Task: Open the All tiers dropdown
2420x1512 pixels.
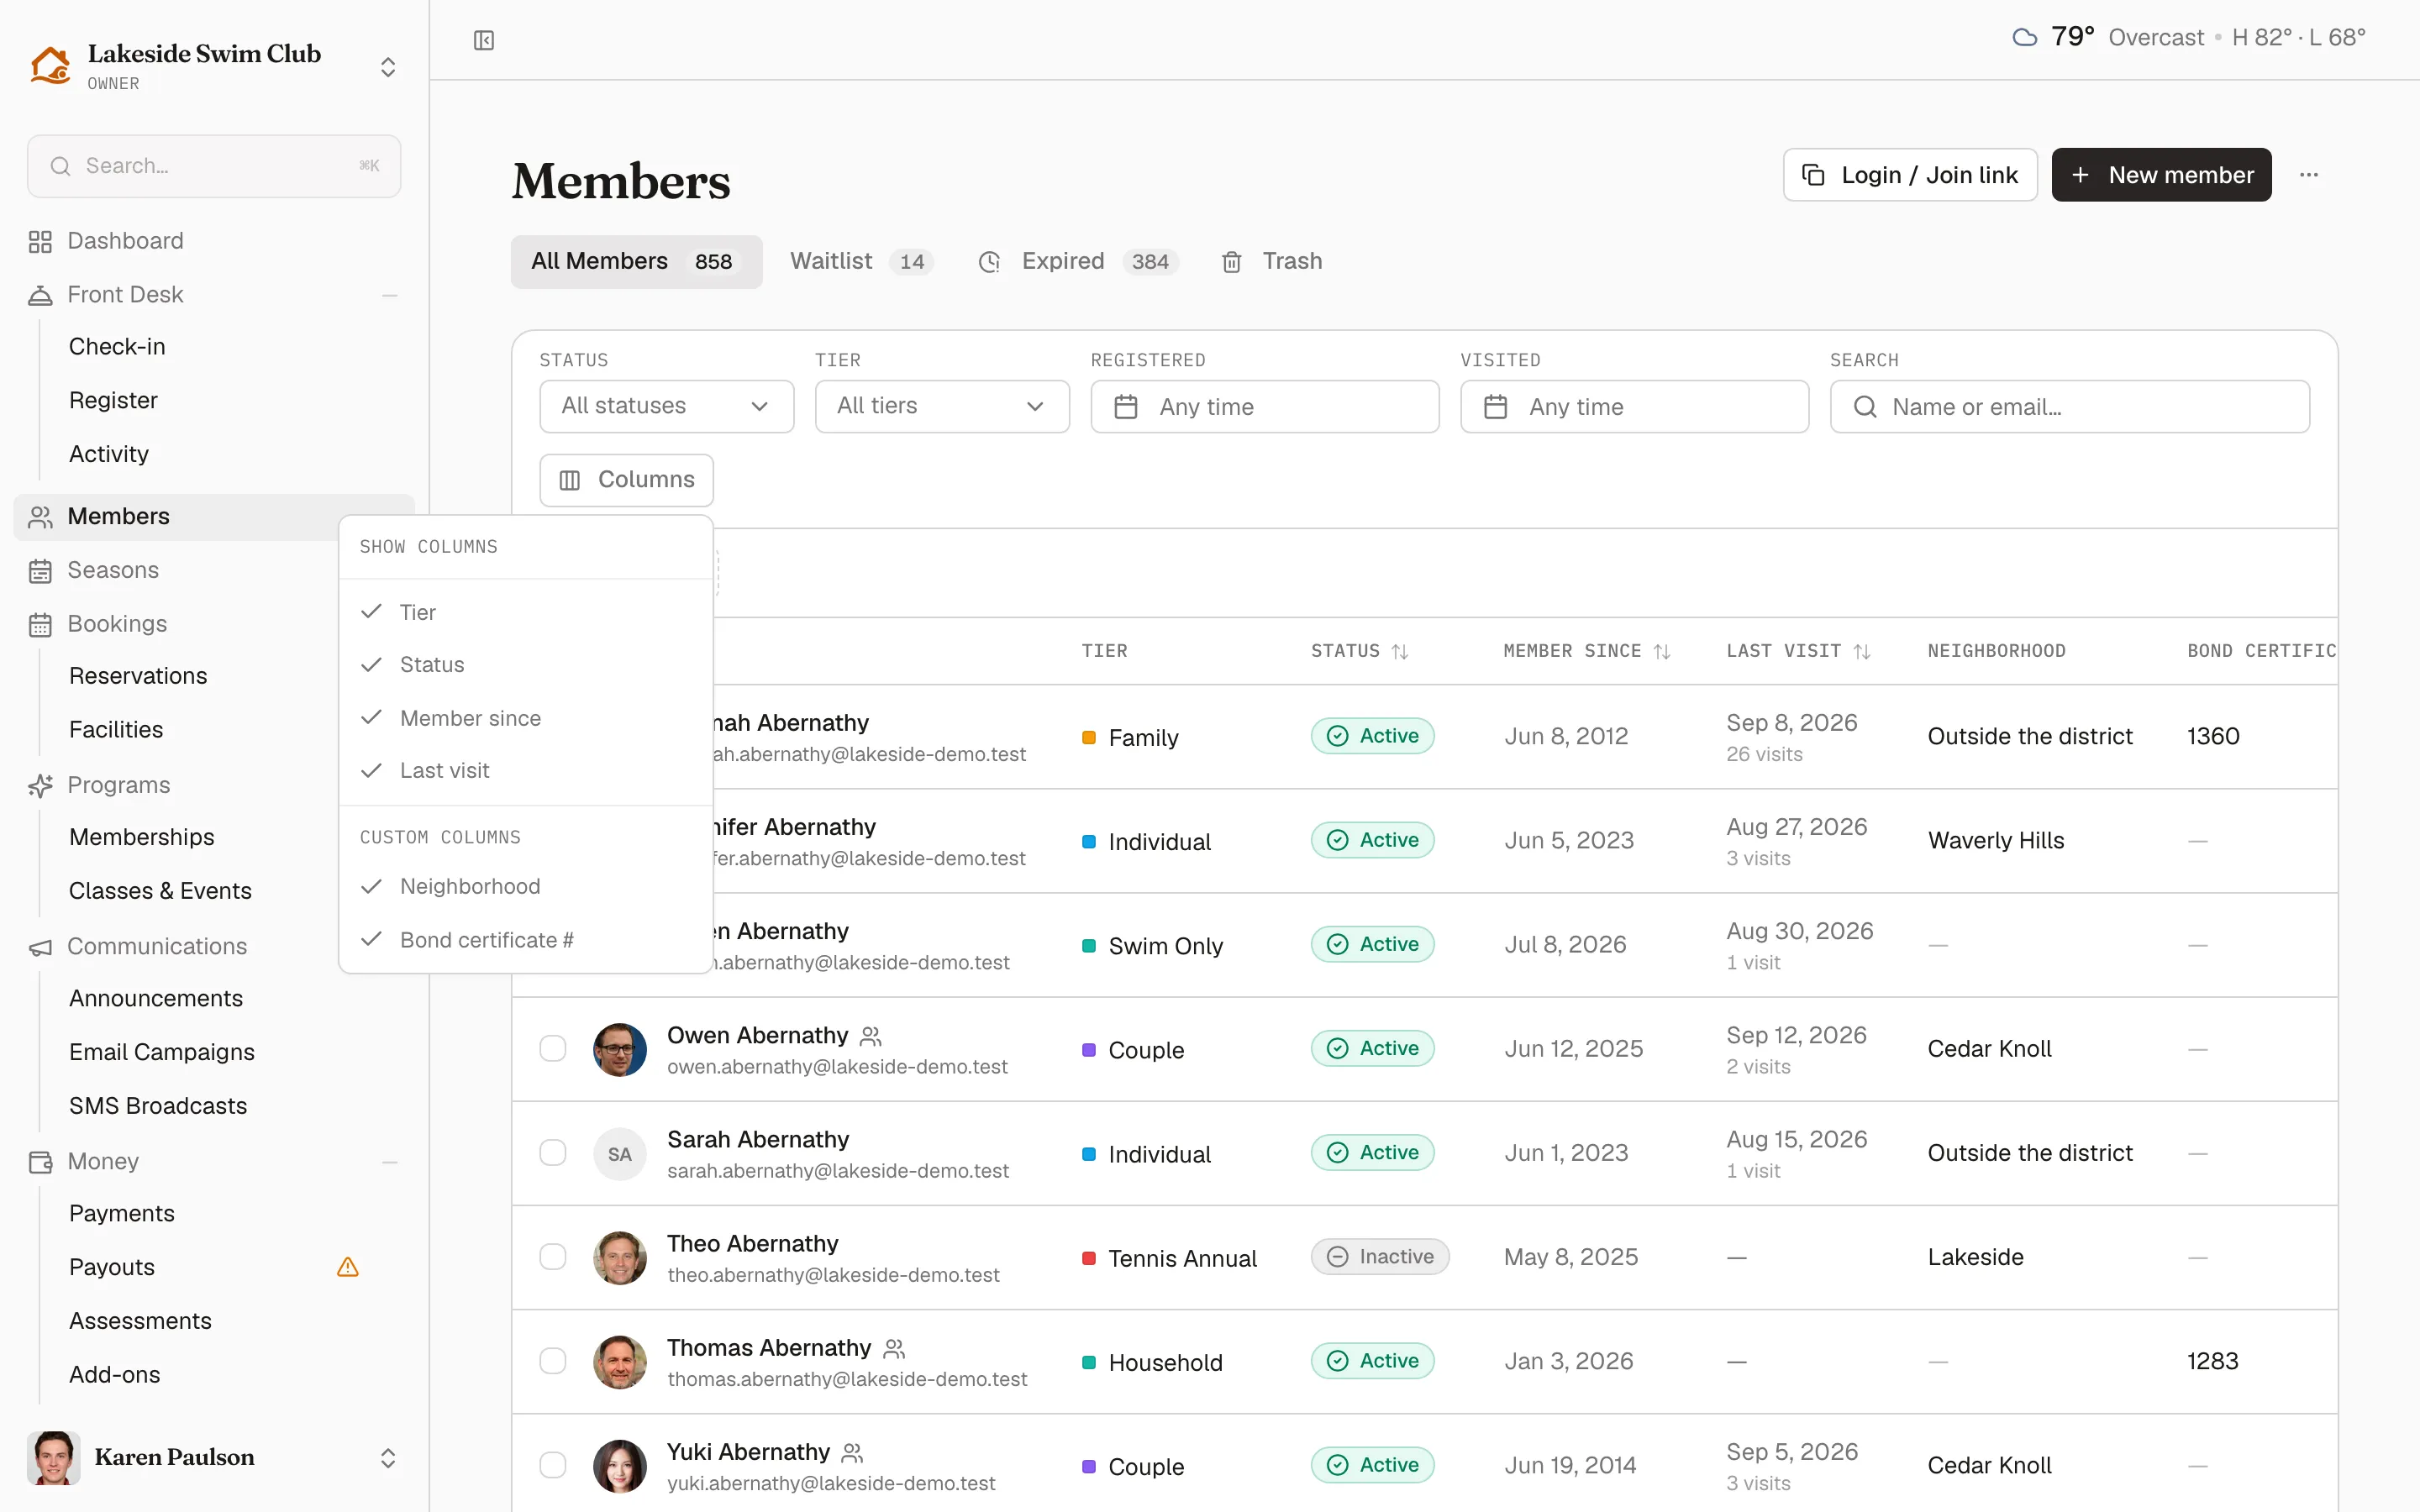Action: click(x=942, y=406)
